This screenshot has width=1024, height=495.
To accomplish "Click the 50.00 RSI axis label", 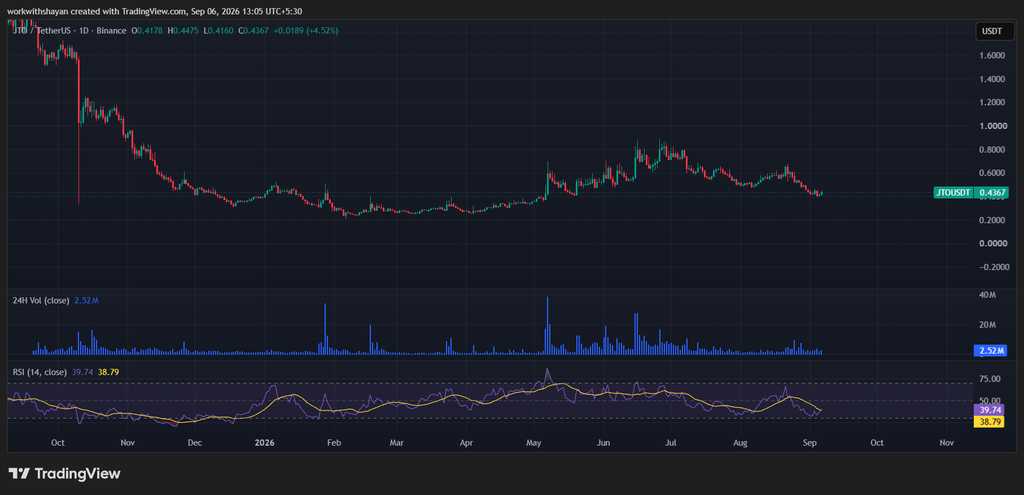I will 991,400.
